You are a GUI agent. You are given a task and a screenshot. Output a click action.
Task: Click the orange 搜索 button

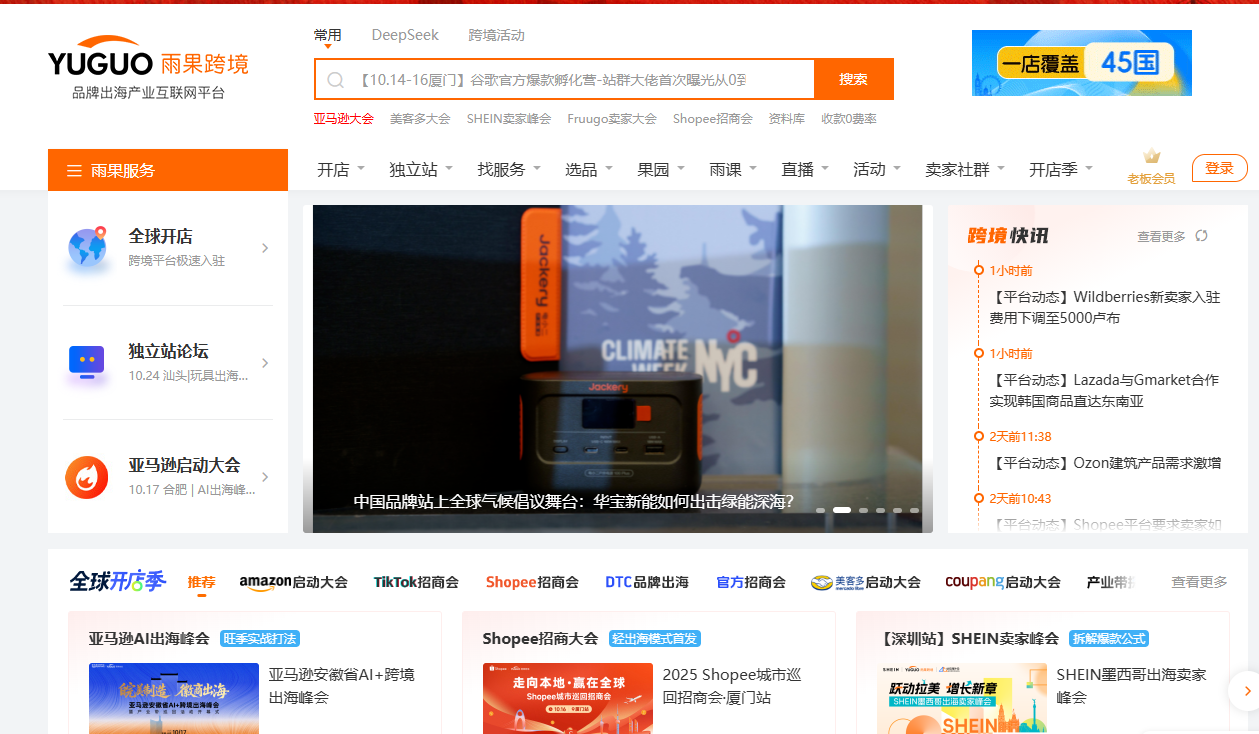tap(853, 79)
